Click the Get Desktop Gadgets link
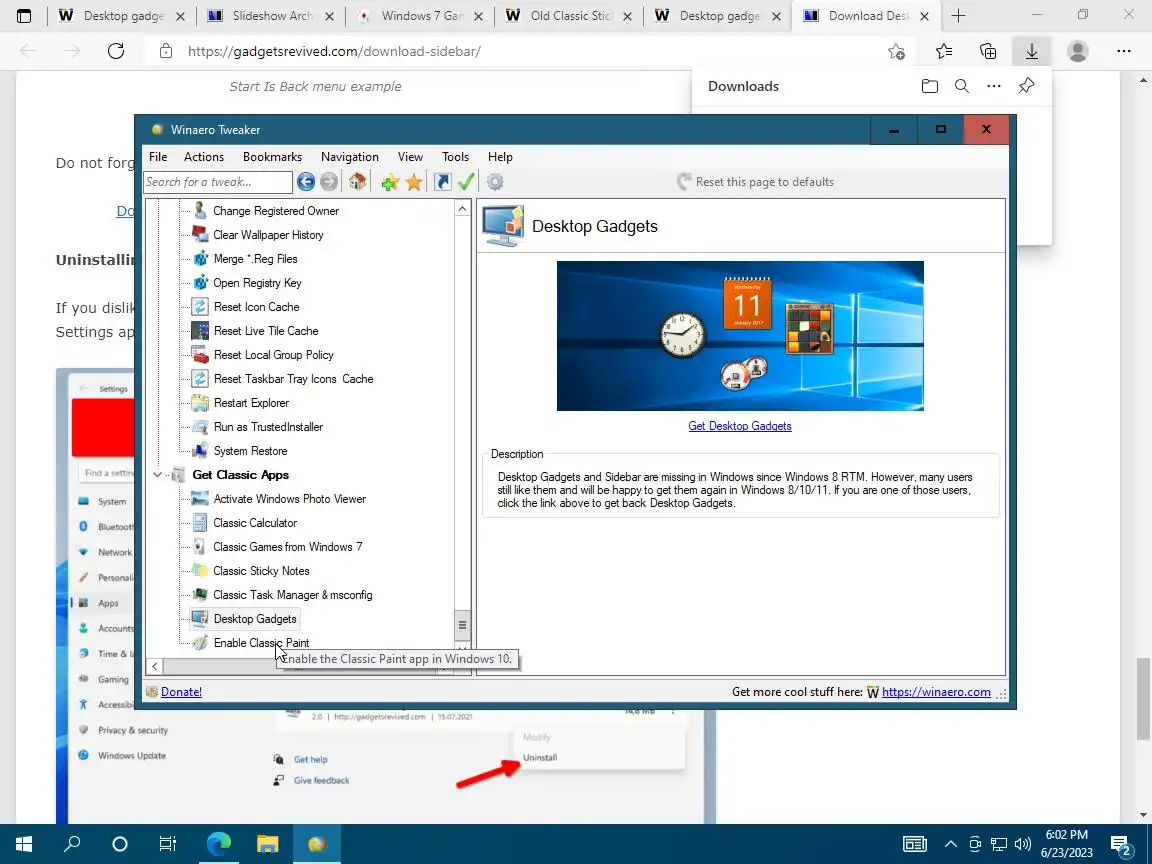The height and width of the screenshot is (864, 1152). click(740, 426)
